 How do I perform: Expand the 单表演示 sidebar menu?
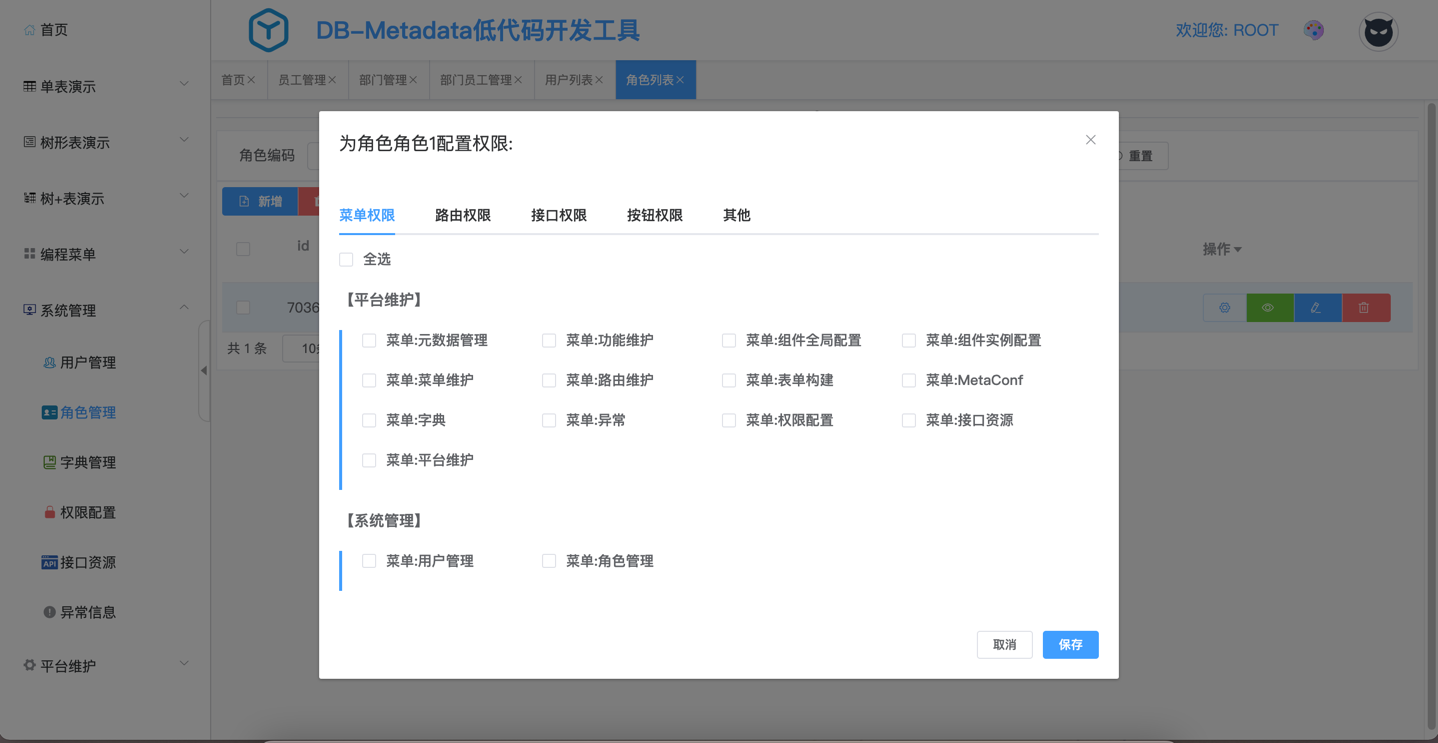tap(105, 86)
